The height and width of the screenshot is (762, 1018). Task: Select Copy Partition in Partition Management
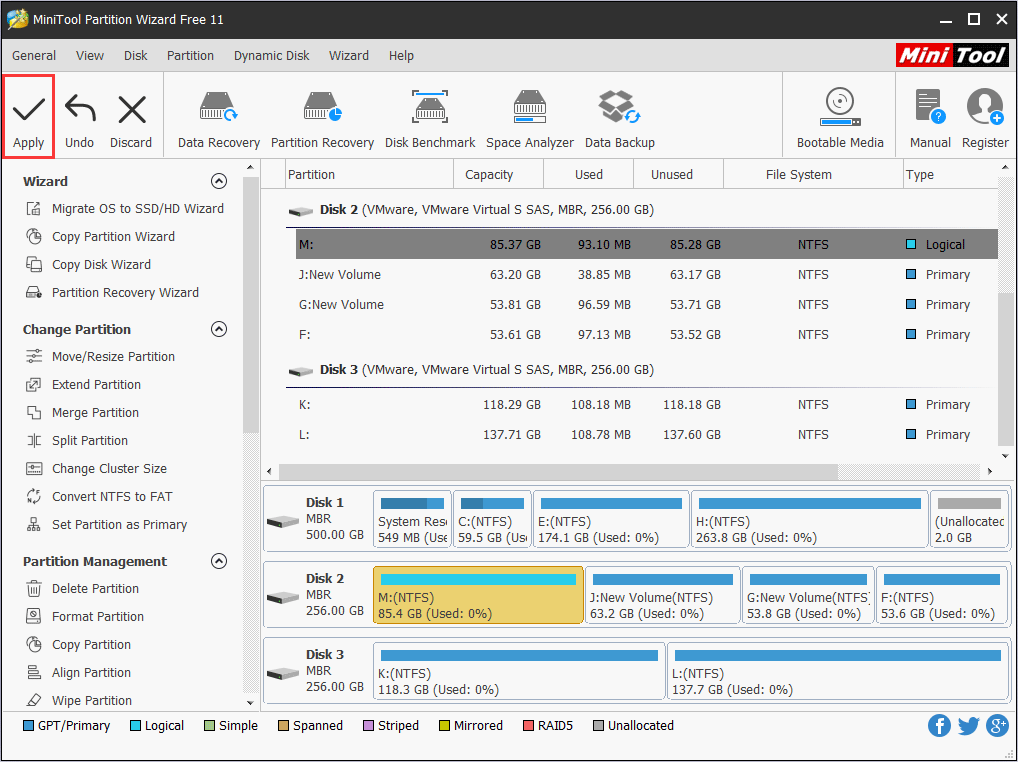tap(78, 644)
